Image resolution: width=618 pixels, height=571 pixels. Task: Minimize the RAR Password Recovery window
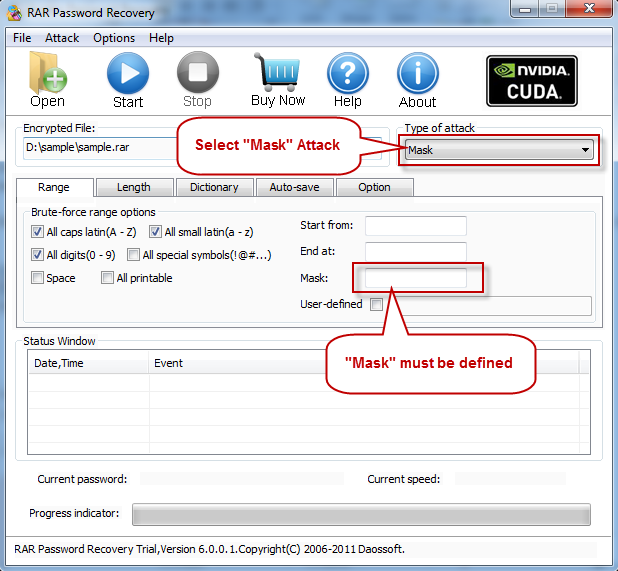[525, 9]
